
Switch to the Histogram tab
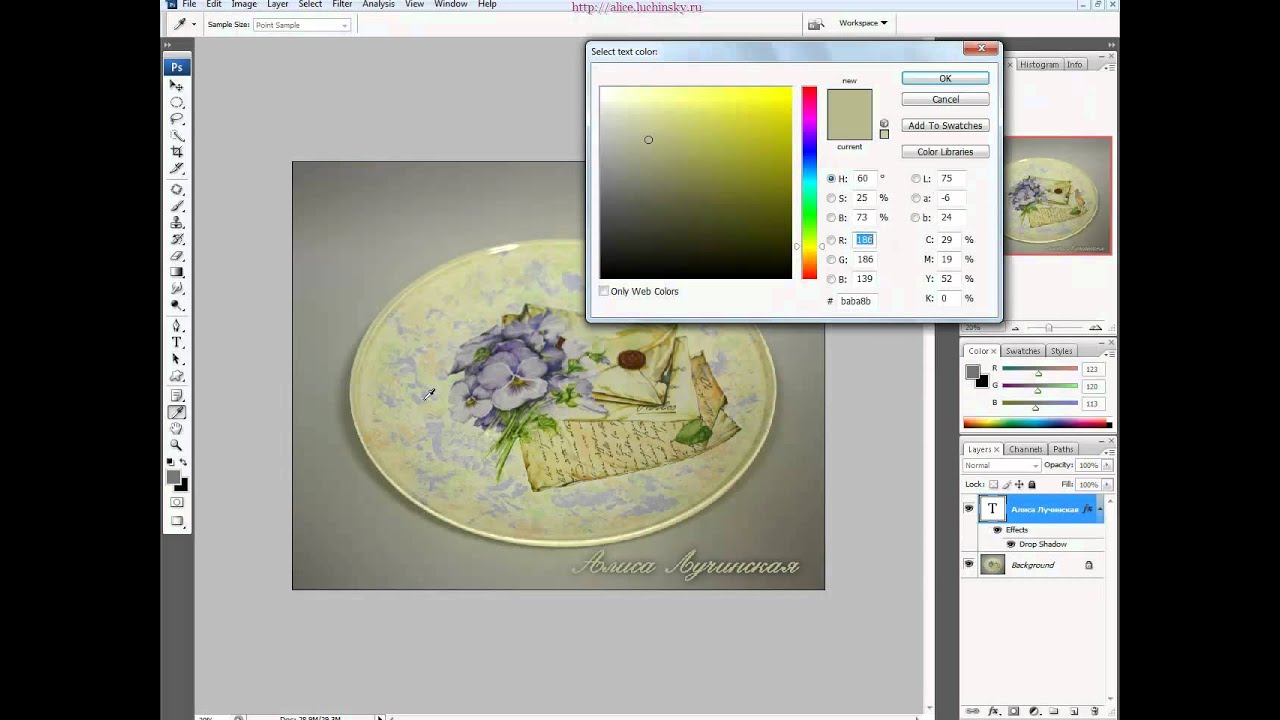[1039, 65]
